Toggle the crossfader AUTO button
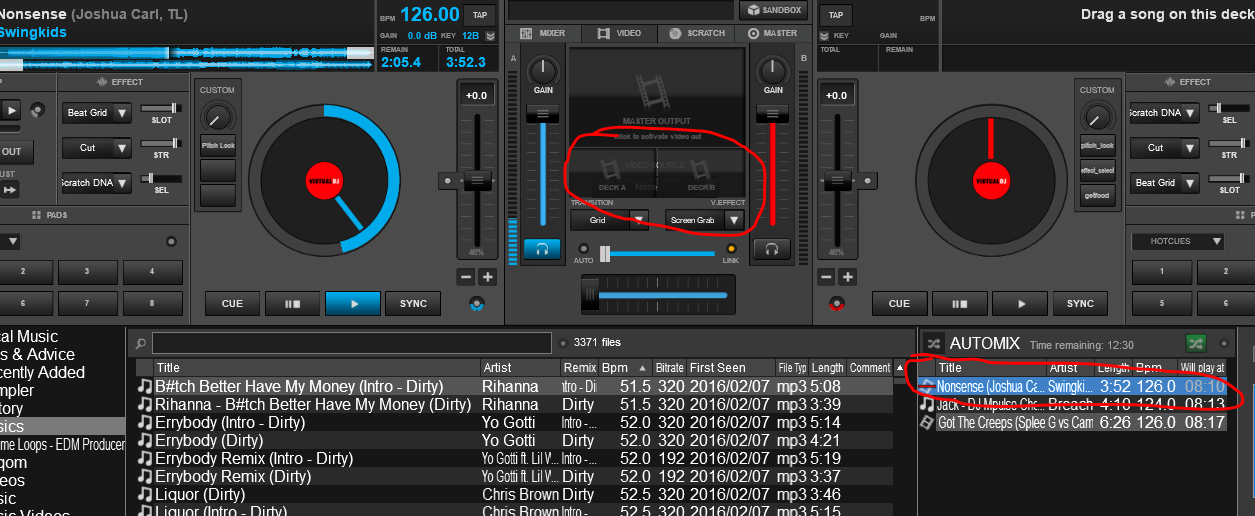Image resolution: width=1255 pixels, height=516 pixels. tap(583, 249)
